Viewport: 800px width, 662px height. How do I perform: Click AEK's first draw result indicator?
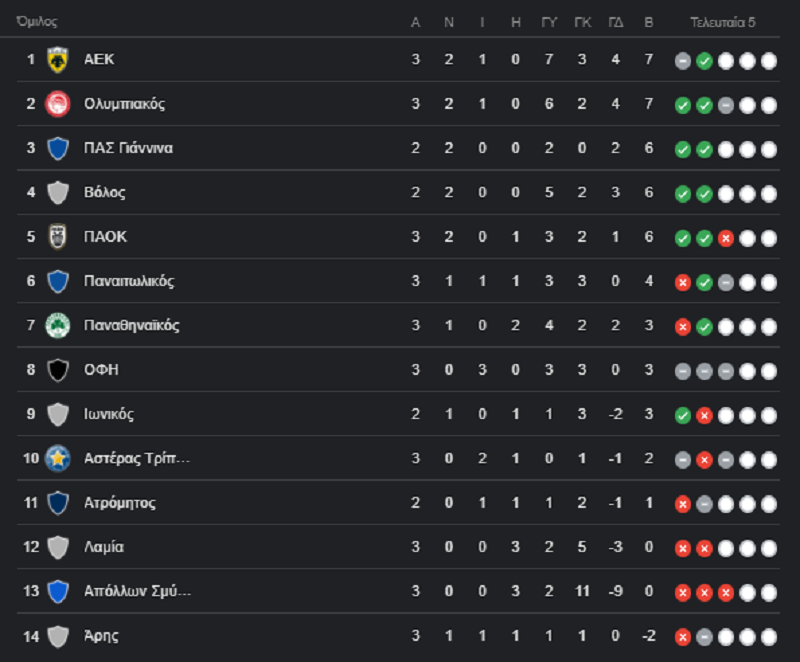tap(683, 61)
